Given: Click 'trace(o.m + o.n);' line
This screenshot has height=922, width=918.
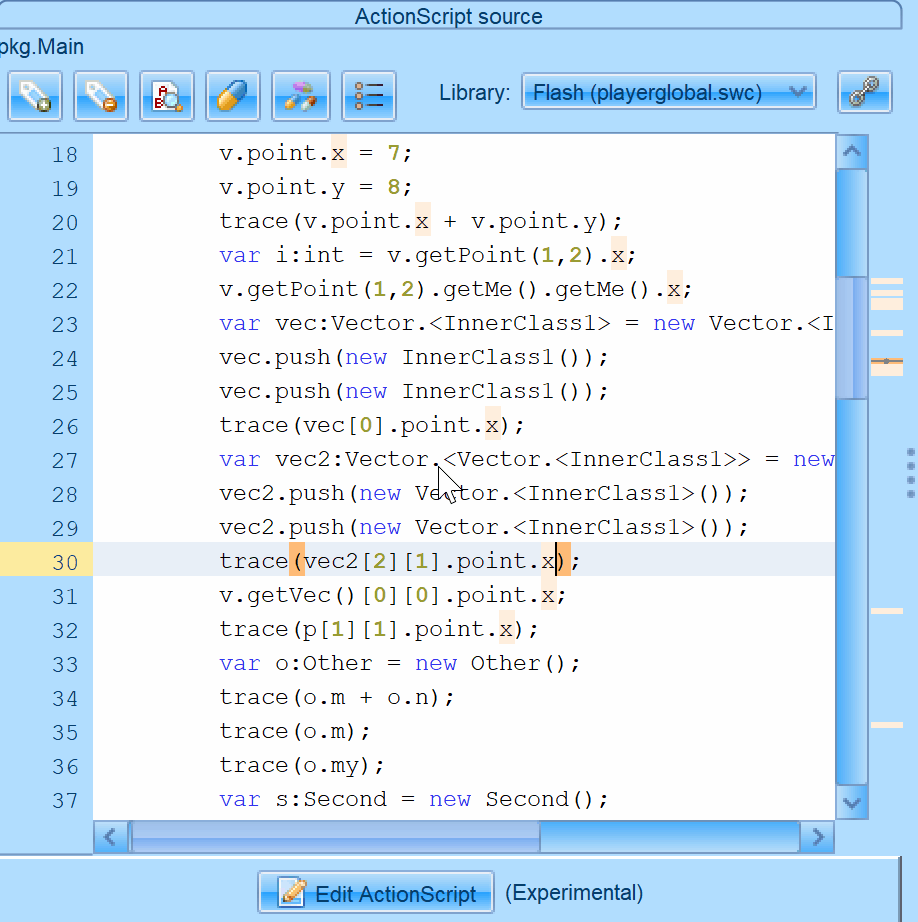Looking at the screenshot, I should click(x=337, y=698).
